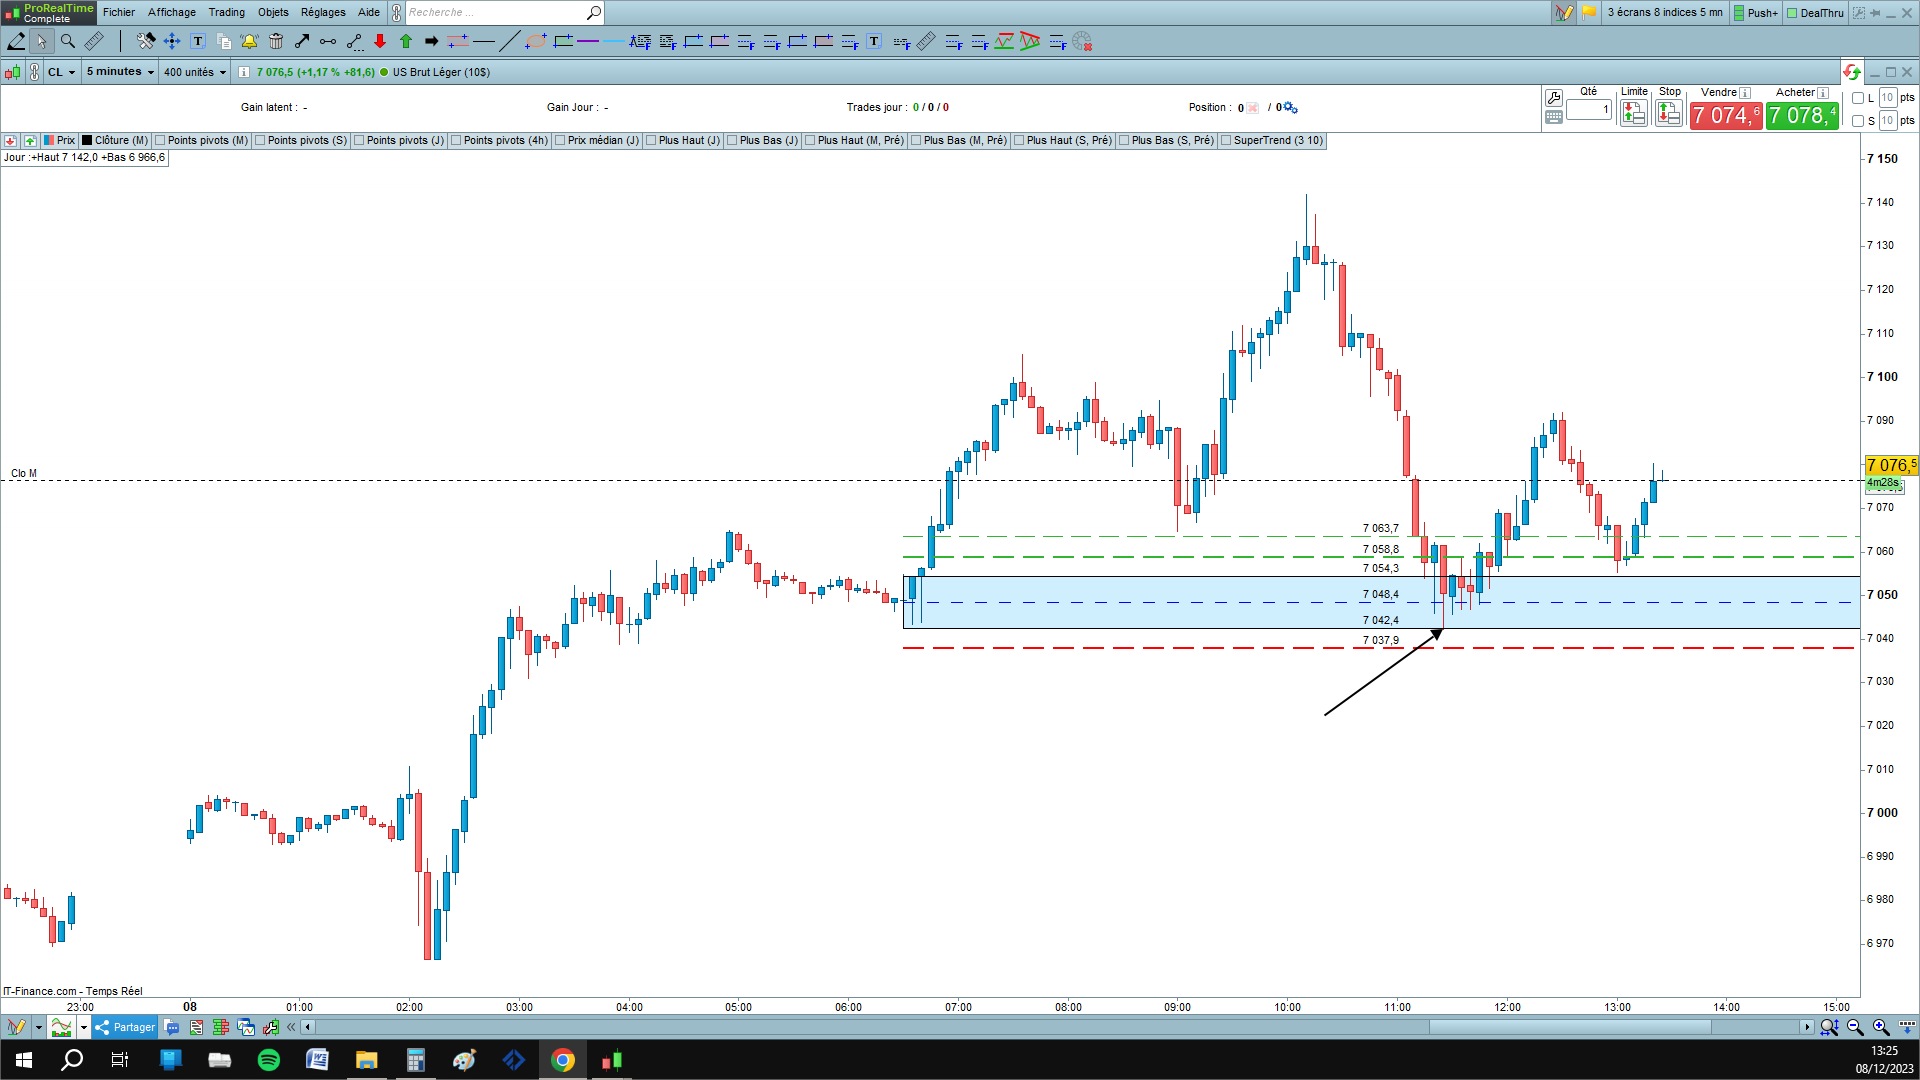Select the magnifier zoom tool
This screenshot has height=1080, width=1920.
68,41
